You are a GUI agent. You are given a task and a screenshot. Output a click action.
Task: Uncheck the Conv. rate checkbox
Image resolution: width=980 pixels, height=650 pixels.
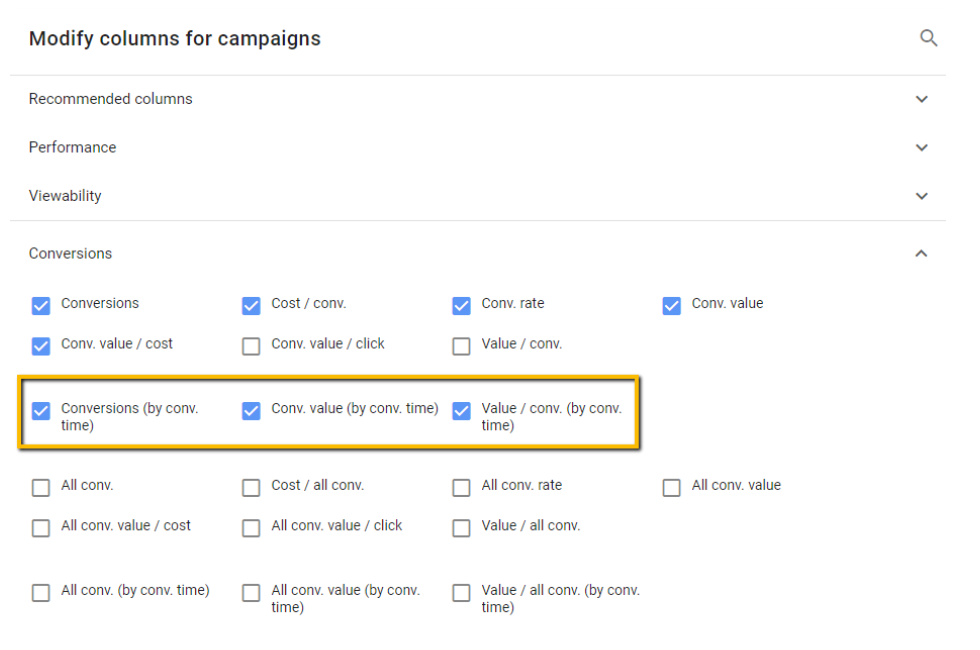pyautogui.click(x=461, y=305)
